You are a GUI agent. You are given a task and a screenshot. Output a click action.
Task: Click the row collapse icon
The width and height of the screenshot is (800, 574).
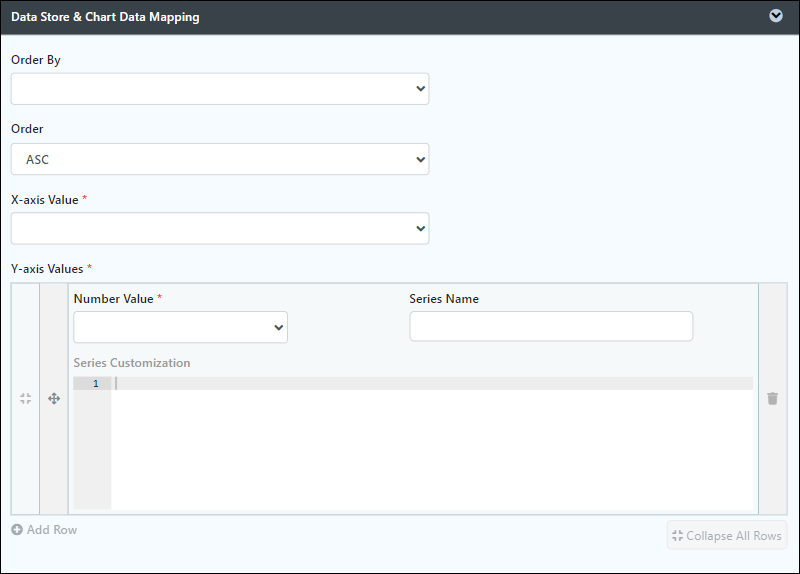click(x=26, y=398)
